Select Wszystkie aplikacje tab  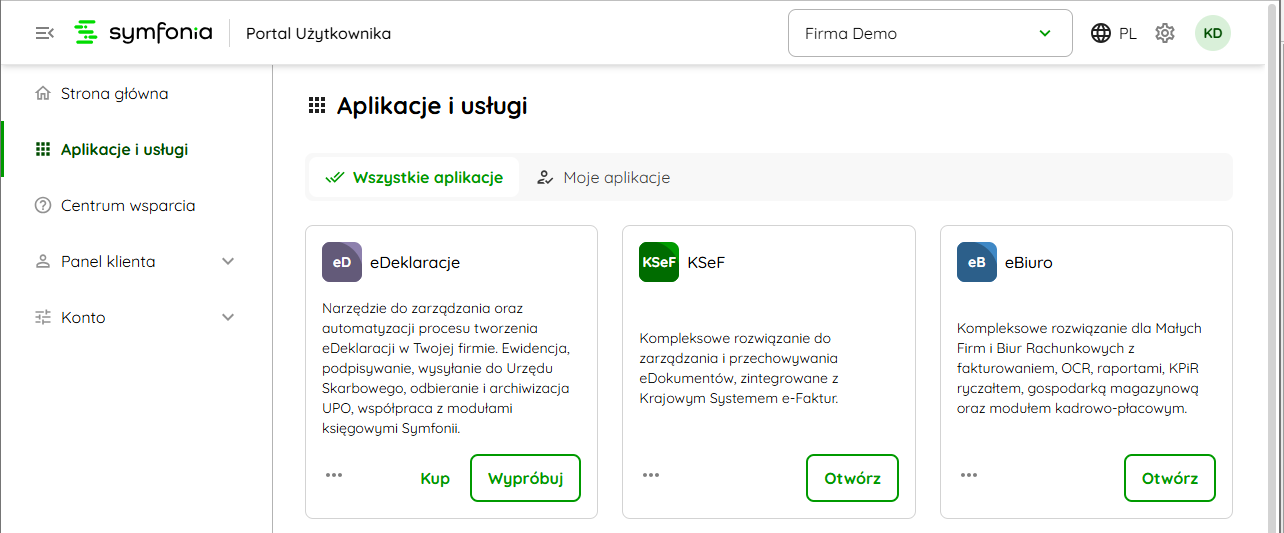click(414, 178)
